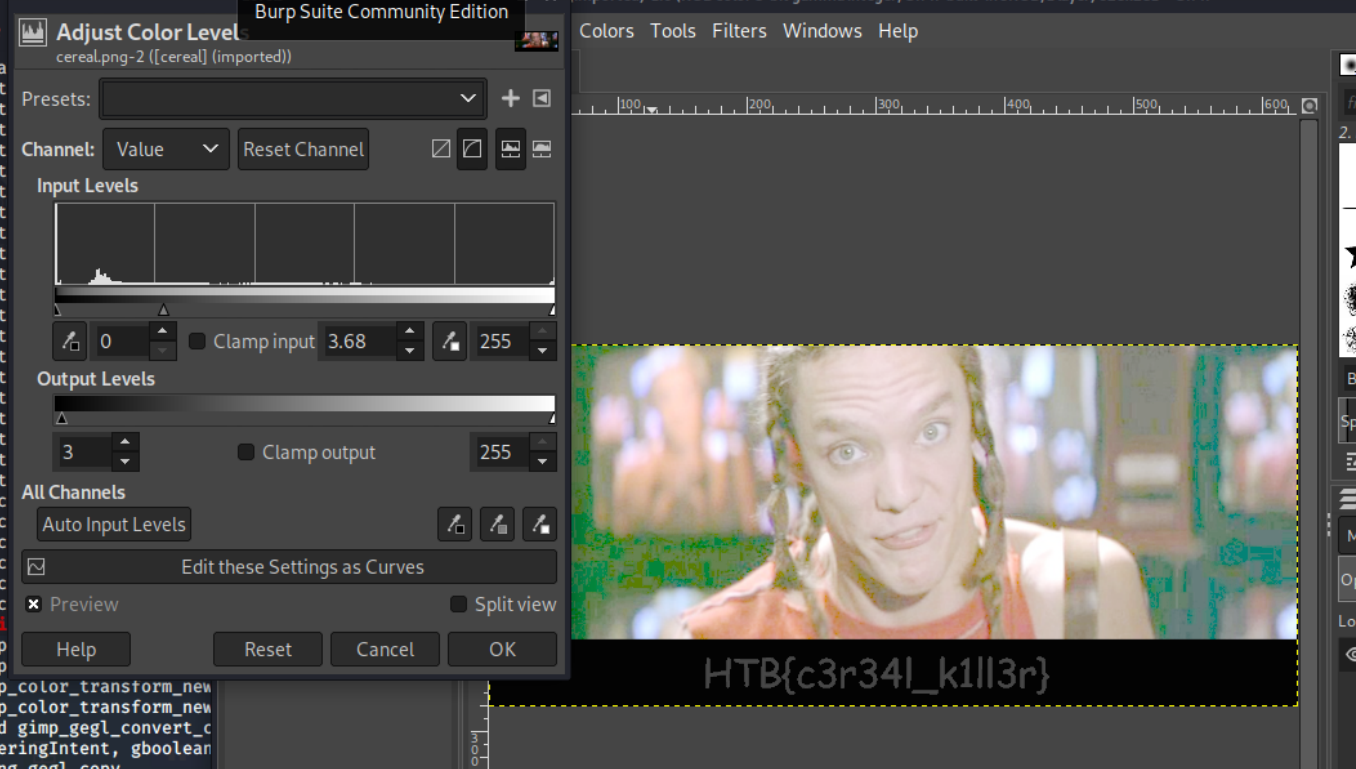
Task: Click the gamma midpoint slider handle
Action: pos(163,310)
